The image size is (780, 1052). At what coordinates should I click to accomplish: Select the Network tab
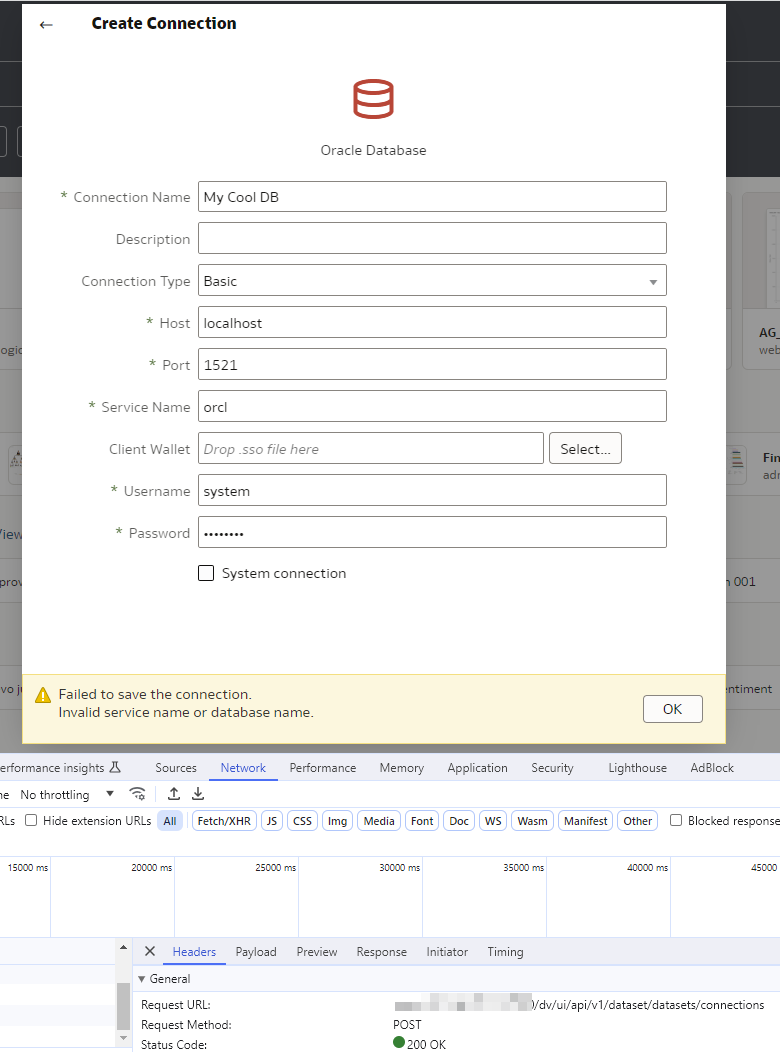243,768
